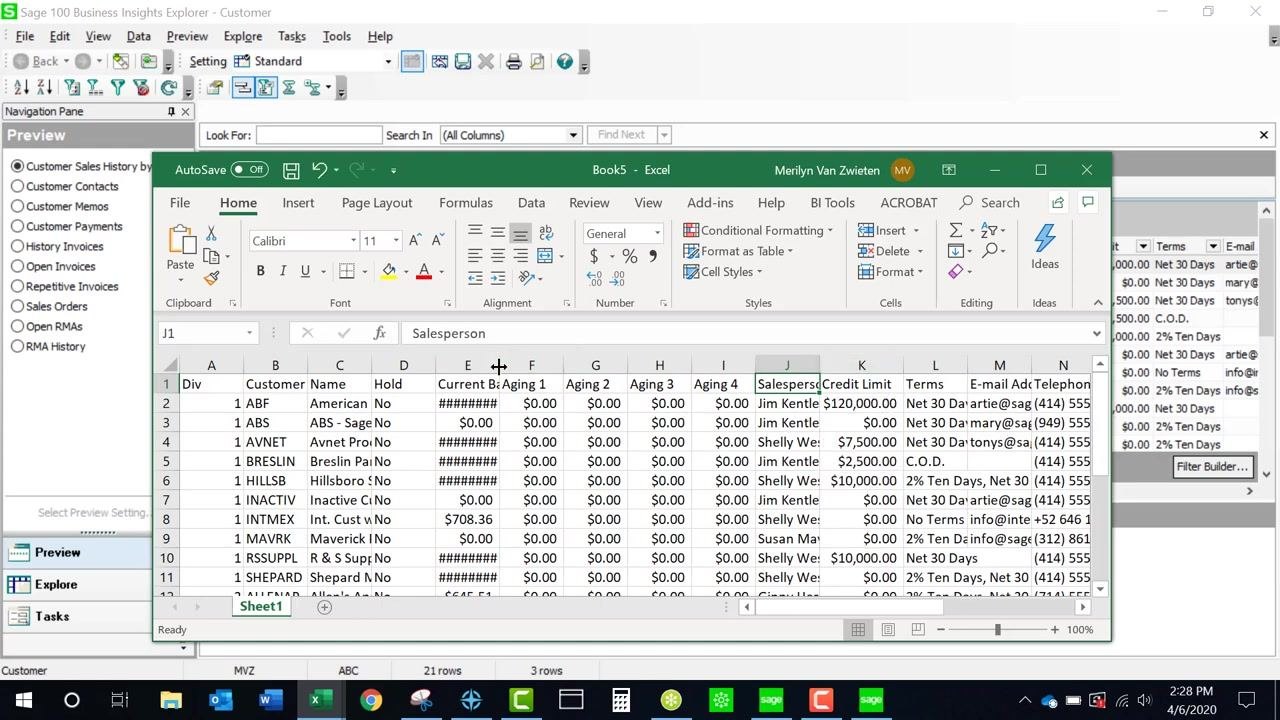Click the Format Painter brush icon
The width and height of the screenshot is (1280, 720).
pyautogui.click(x=211, y=278)
